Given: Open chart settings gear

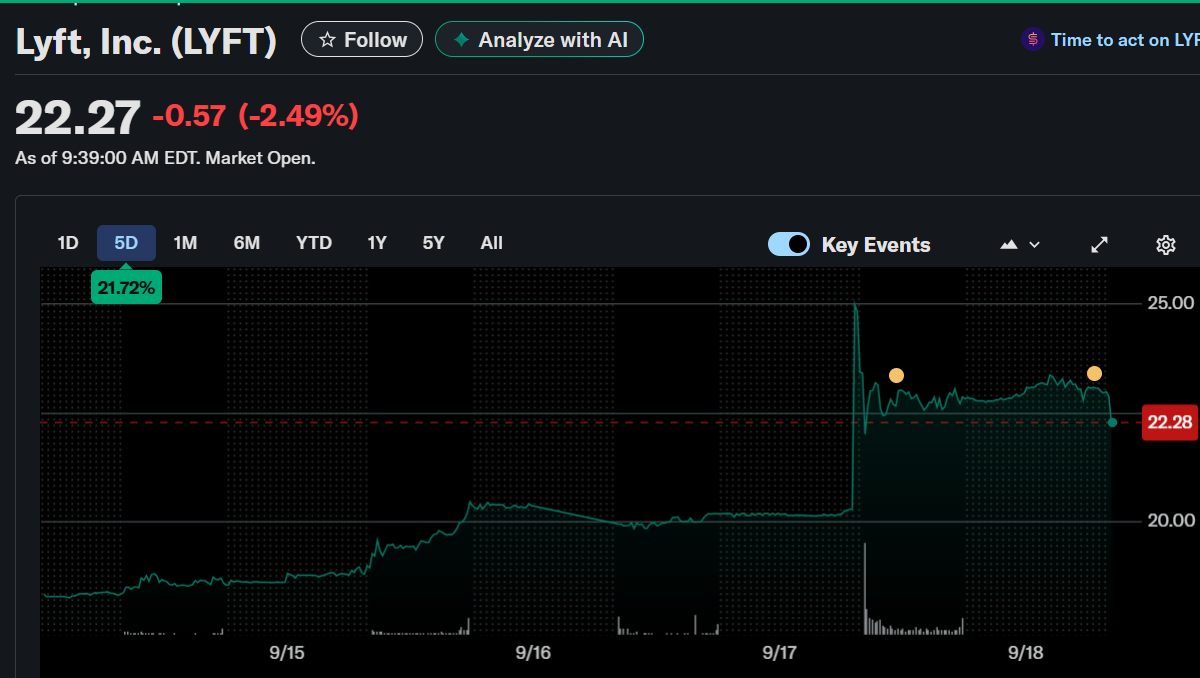Looking at the screenshot, I should point(1165,245).
